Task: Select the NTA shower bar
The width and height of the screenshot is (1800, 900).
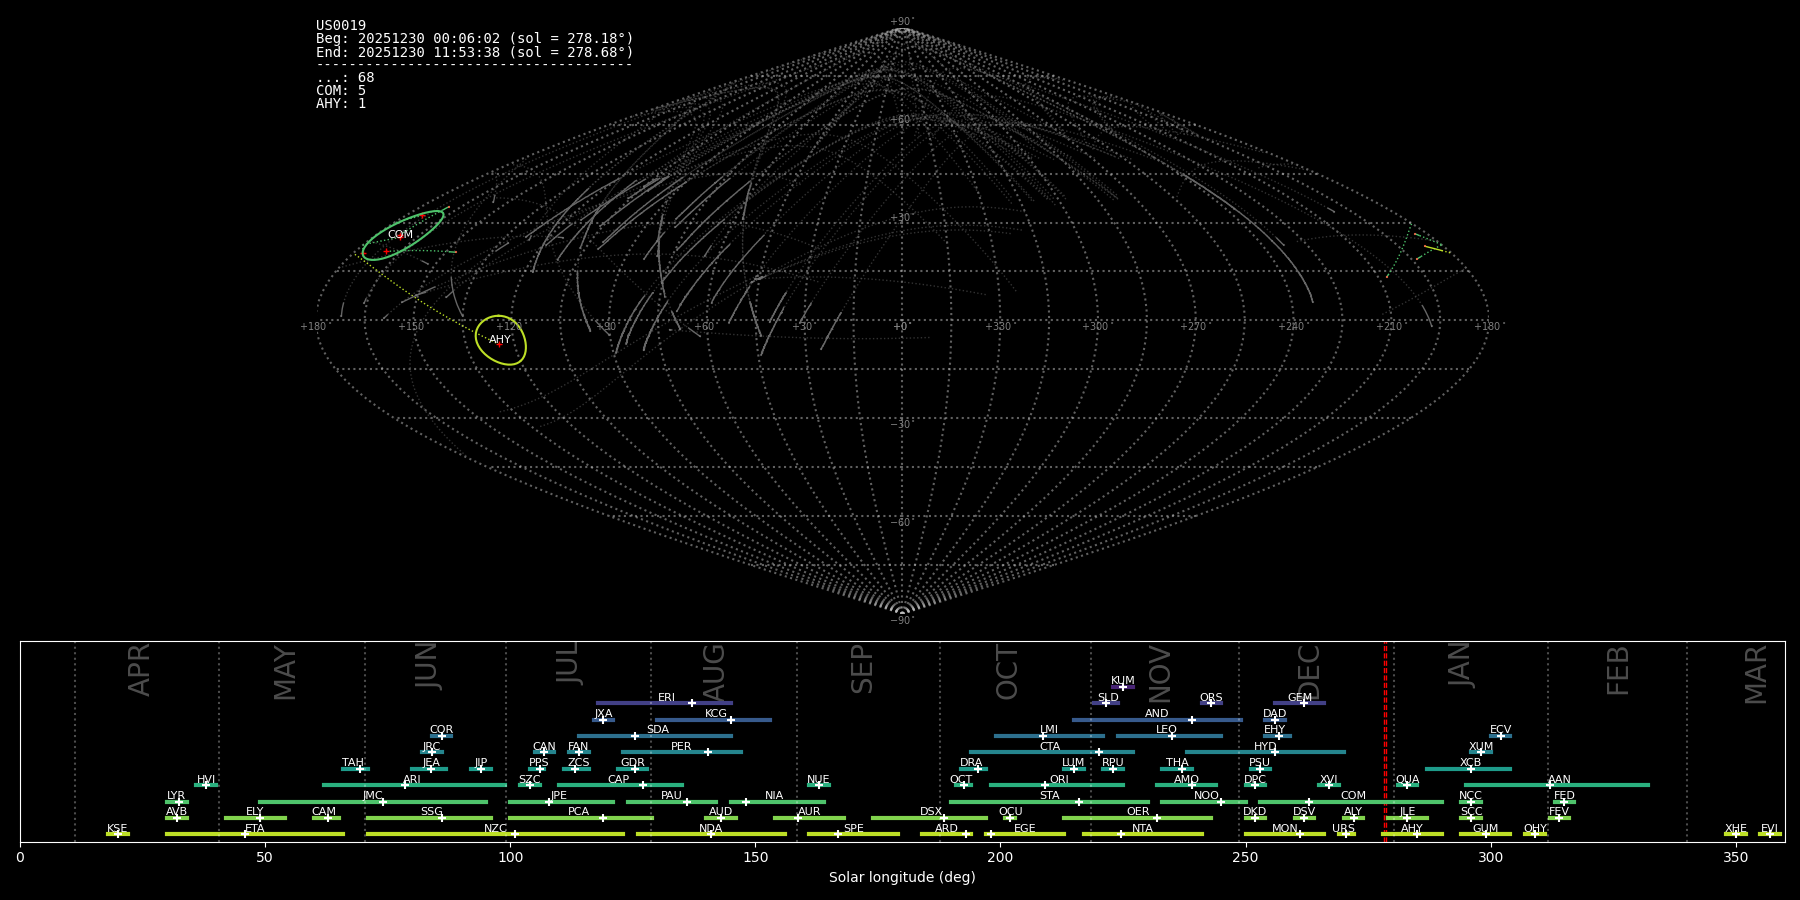Action: (1142, 834)
